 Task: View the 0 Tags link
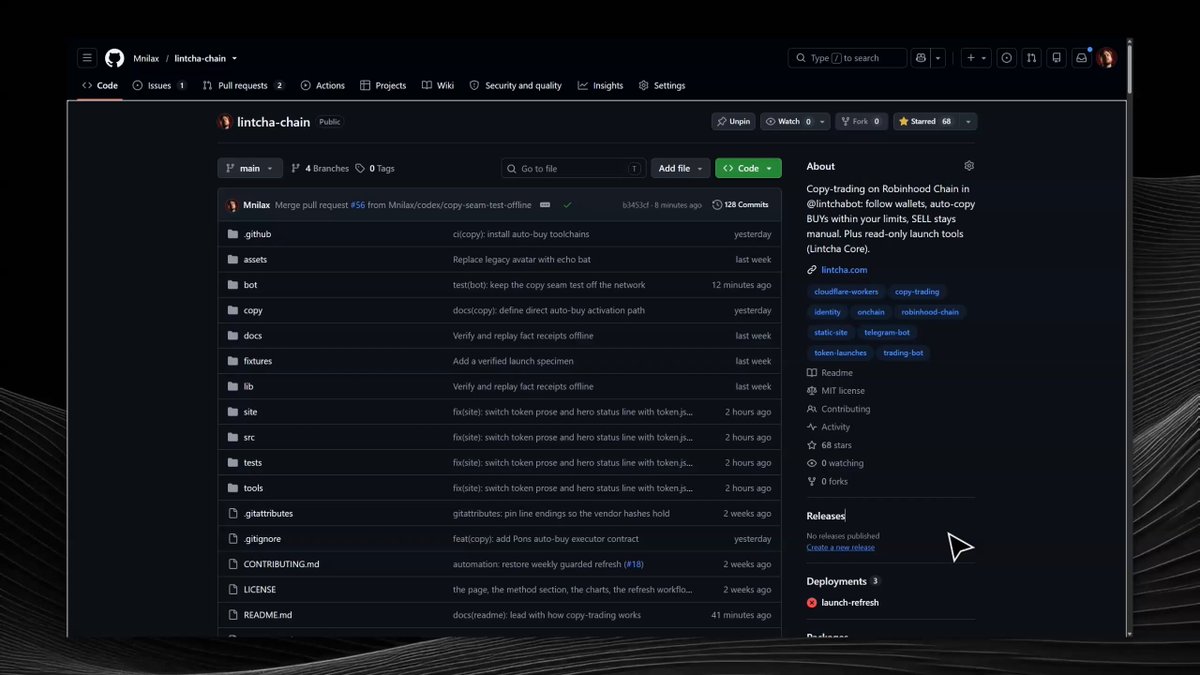tap(375, 168)
